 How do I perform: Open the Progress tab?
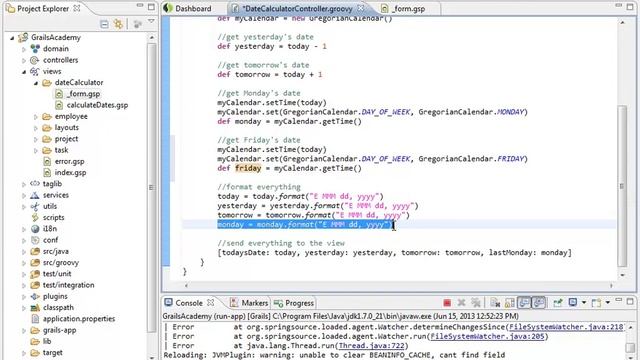(294, 303)
